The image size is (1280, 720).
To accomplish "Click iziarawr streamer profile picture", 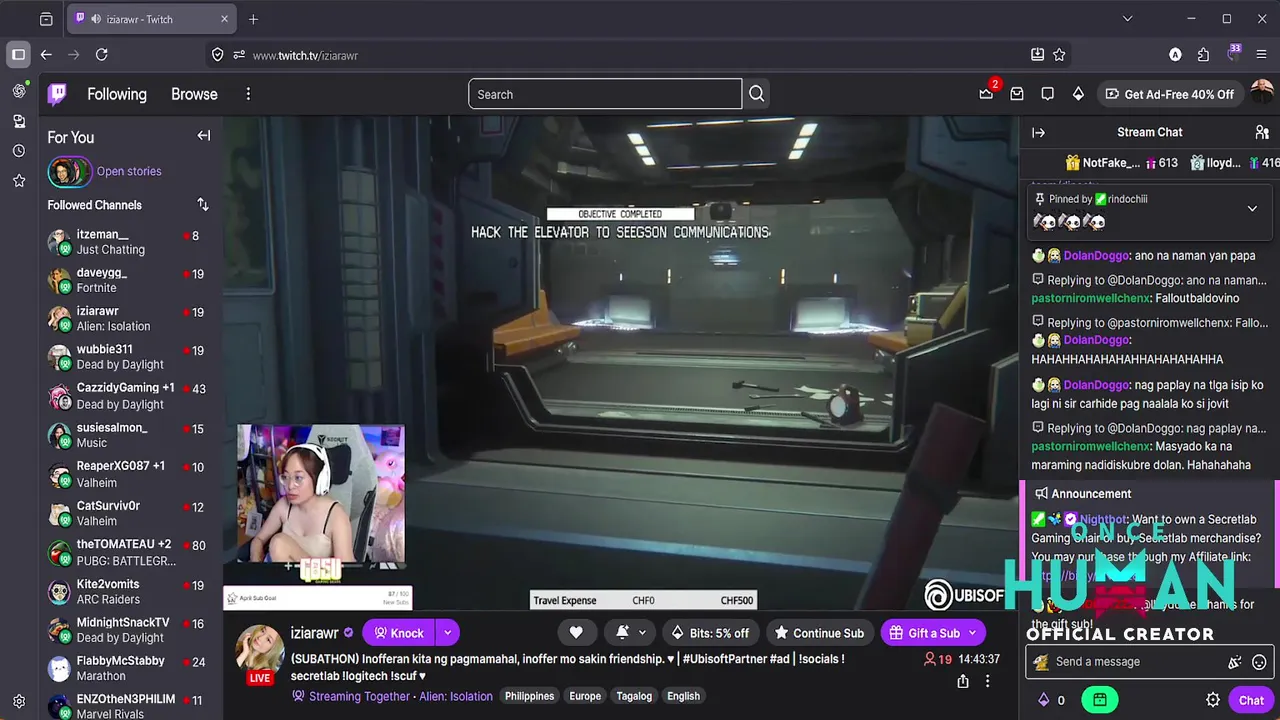I will (x=260, y=650).
